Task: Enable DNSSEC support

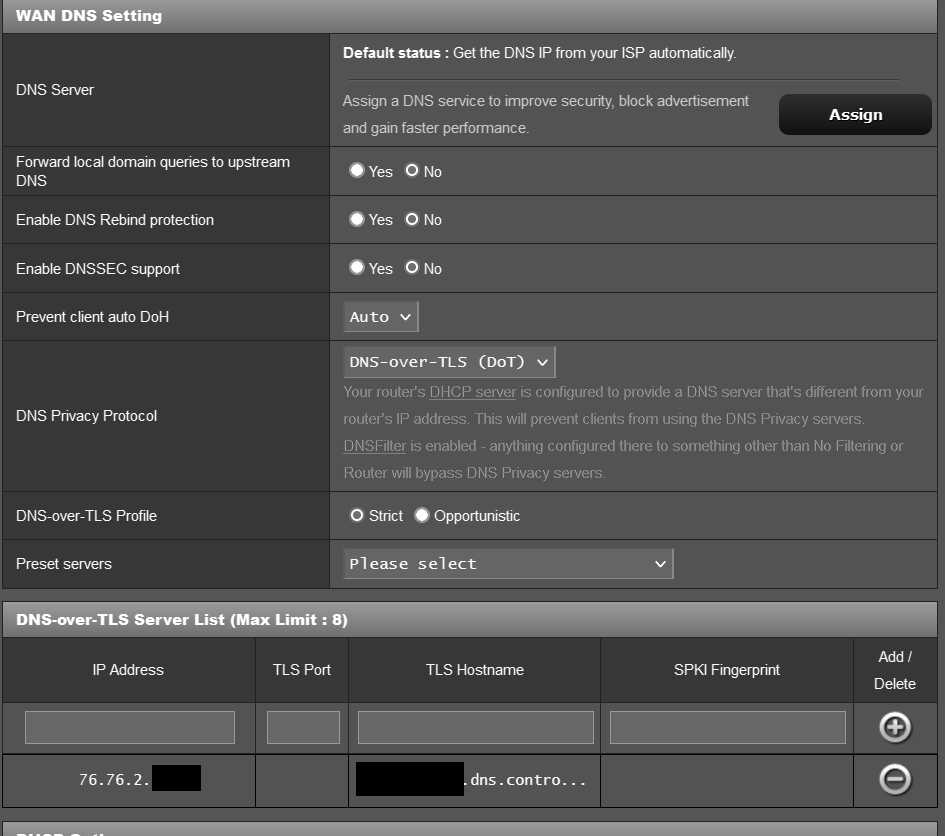Action: pos(357,268)
